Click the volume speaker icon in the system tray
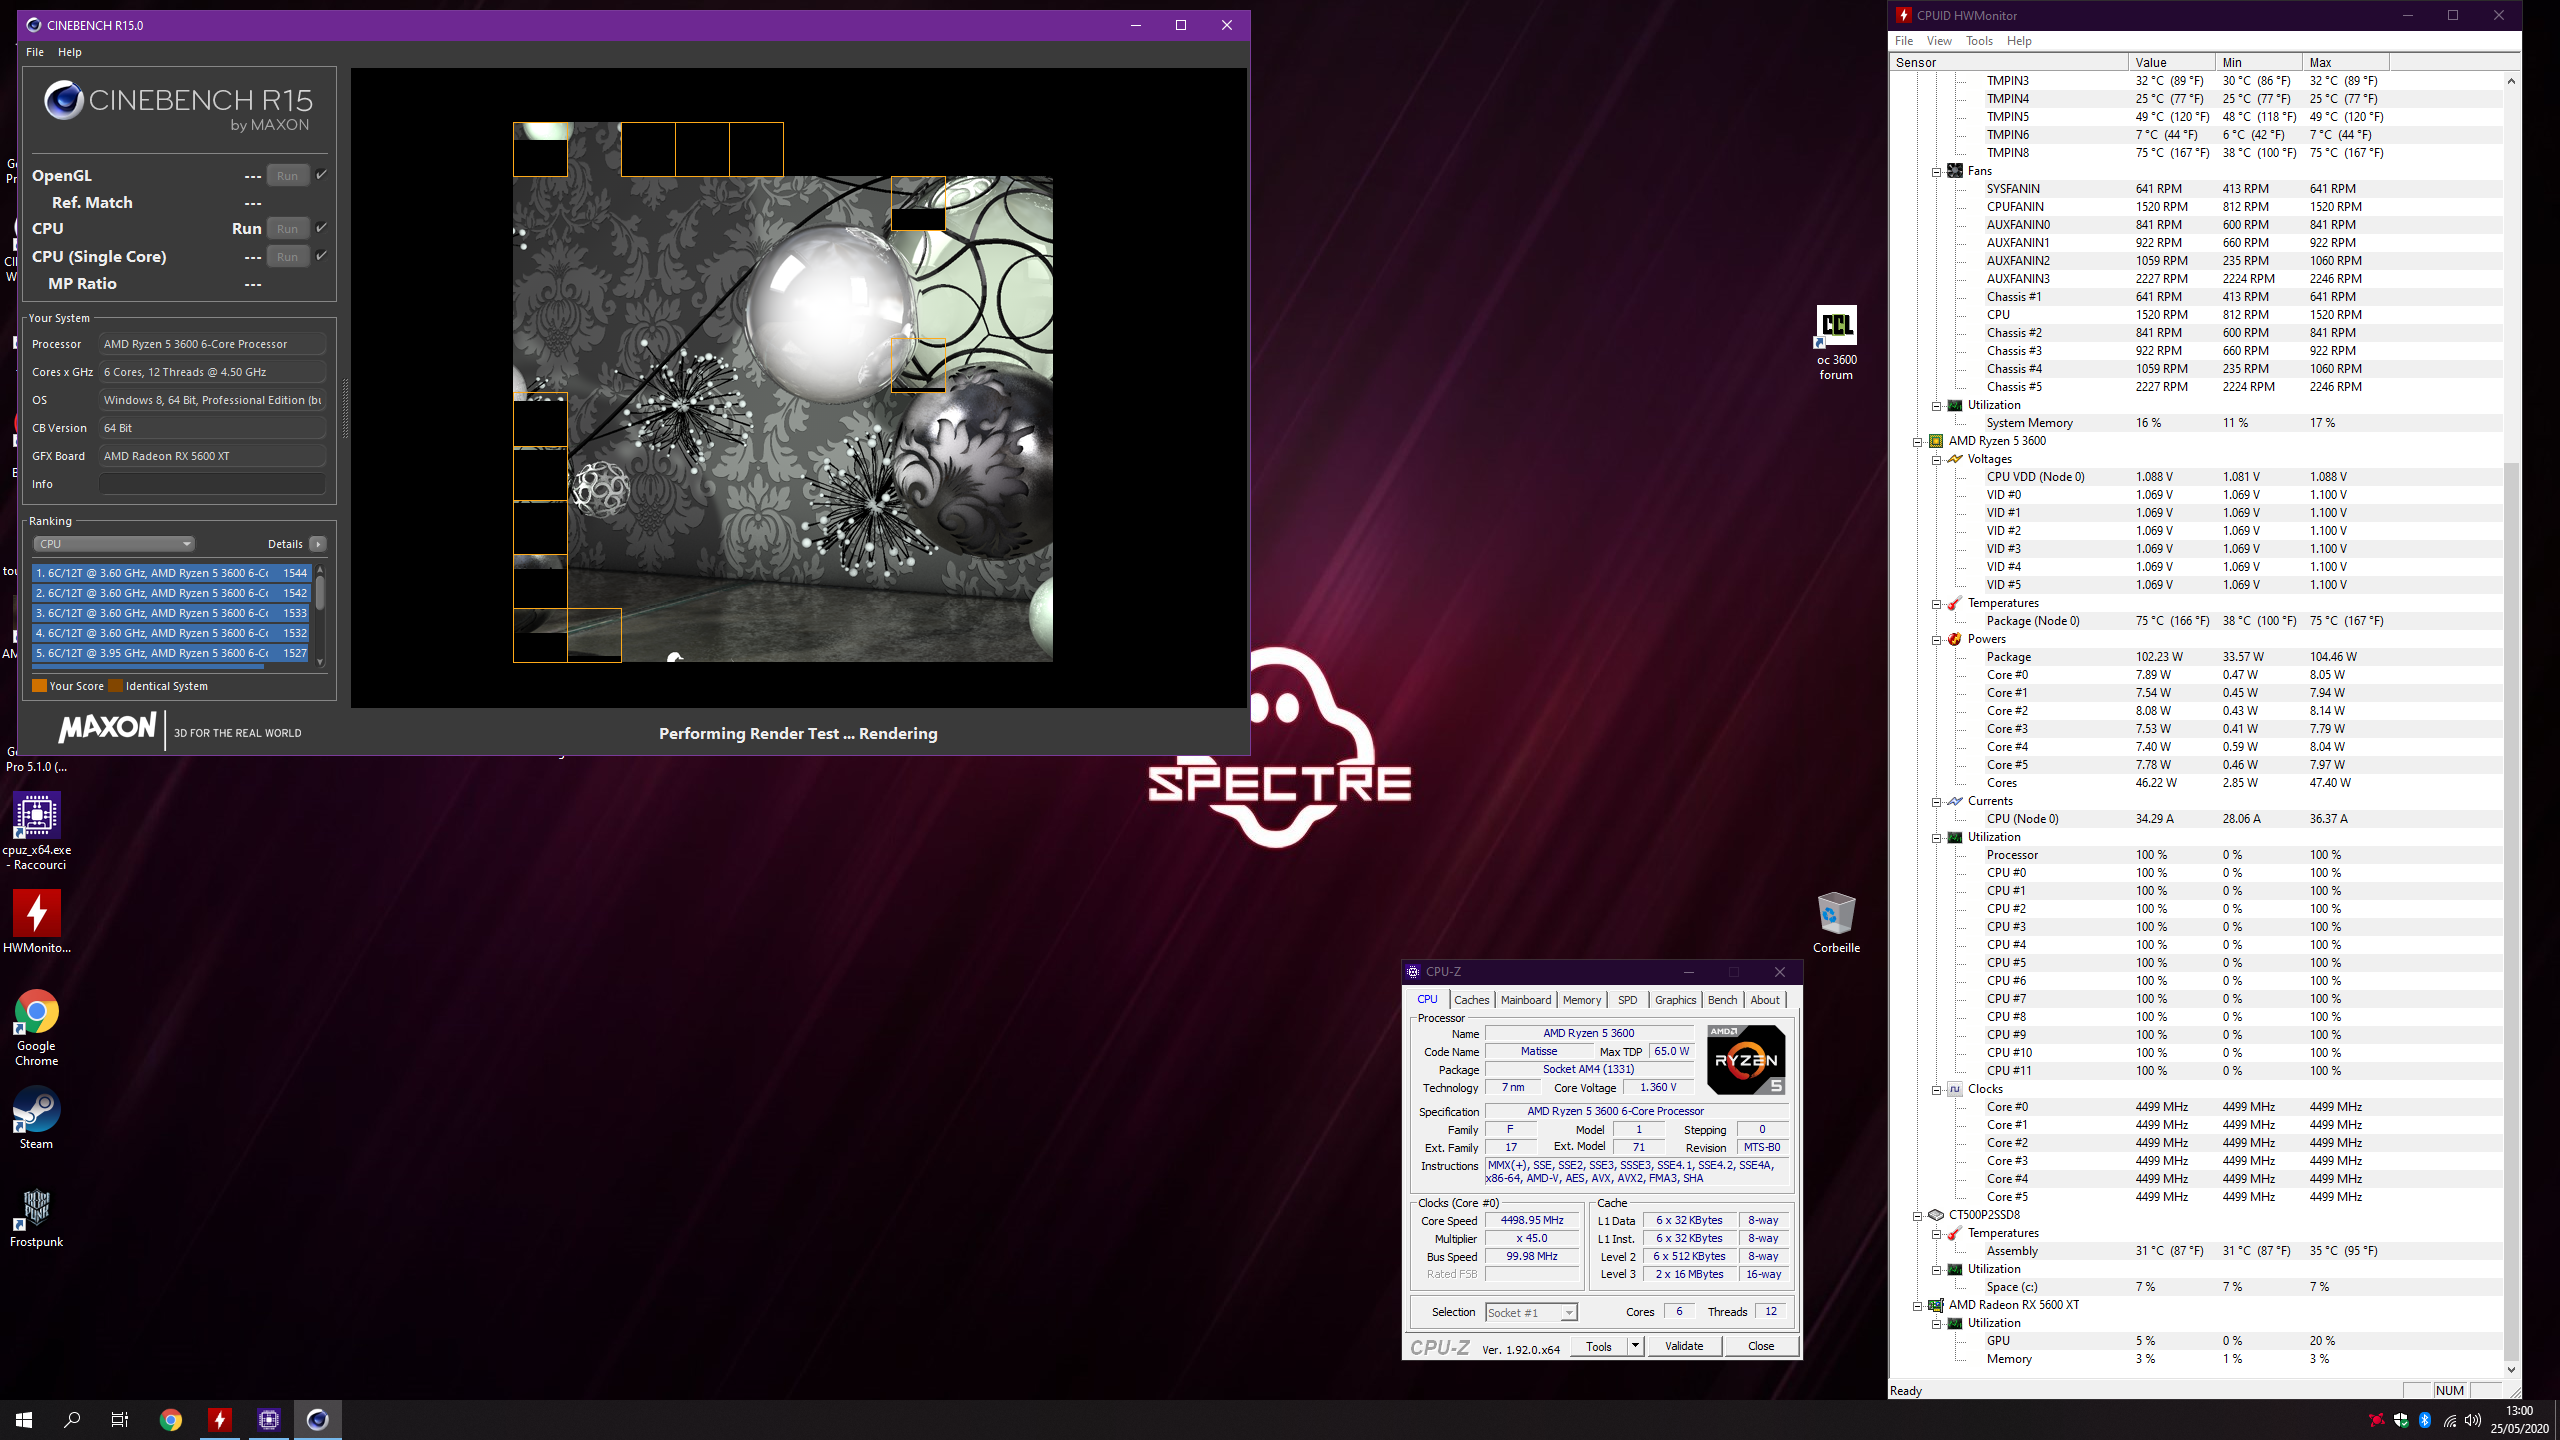The height and width of the screenshot is (1440, 2560). pyautogui.click(x=2473, y=1420)
